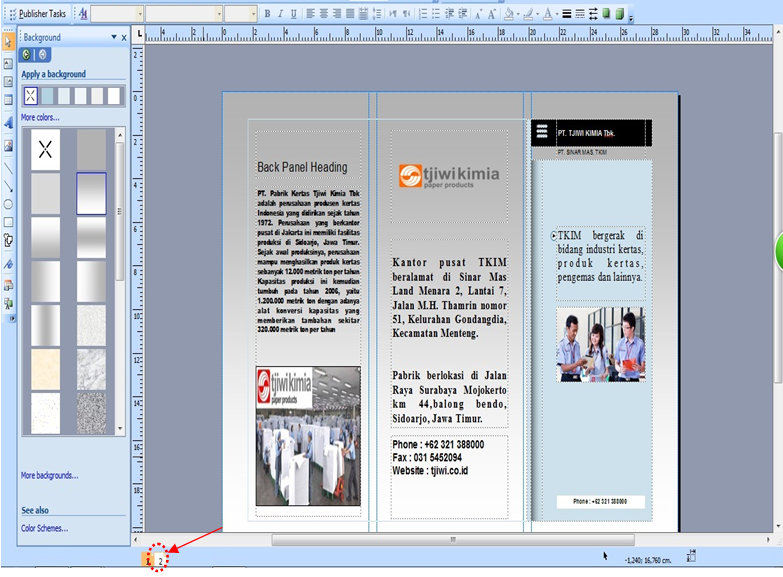783x577 pixels.
Task: Align text left
Action: click(311, 14)
